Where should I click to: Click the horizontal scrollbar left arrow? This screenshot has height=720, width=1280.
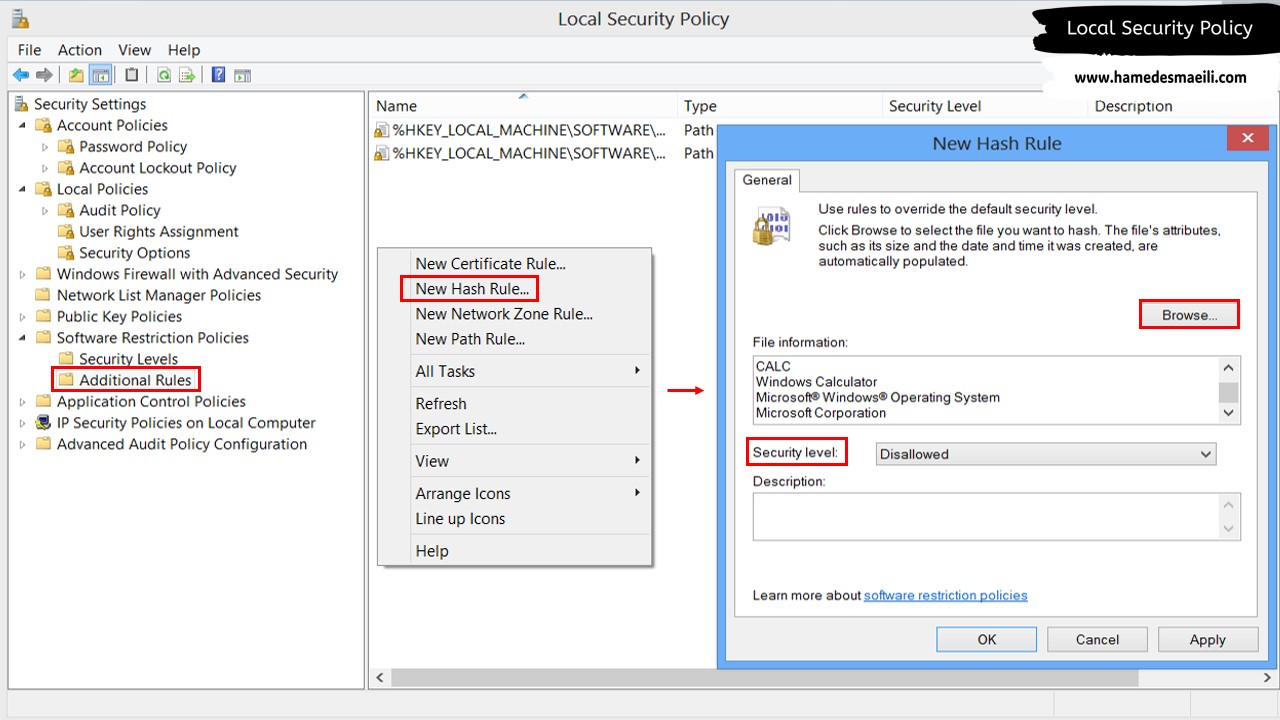coord(380,678)
